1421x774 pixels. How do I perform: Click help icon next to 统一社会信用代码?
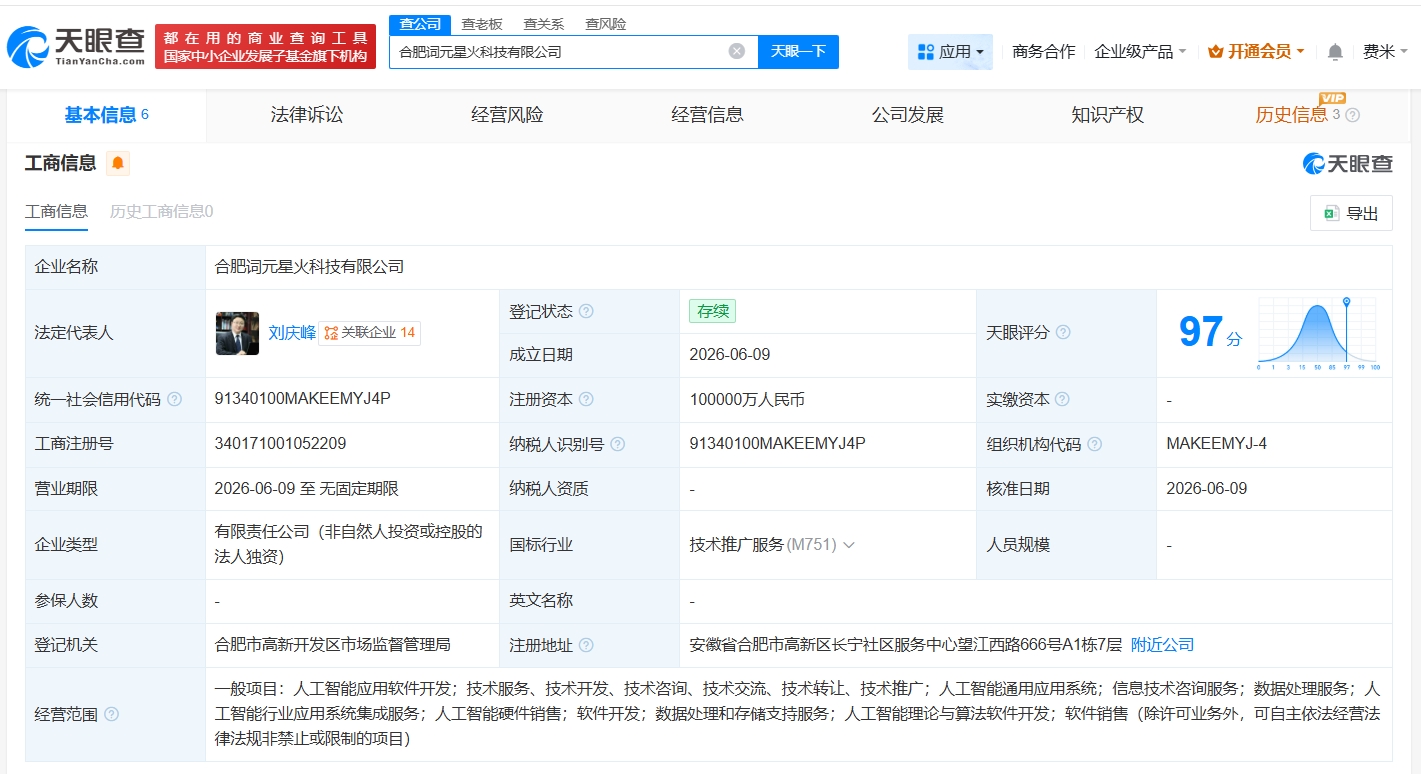pos(175,399)
